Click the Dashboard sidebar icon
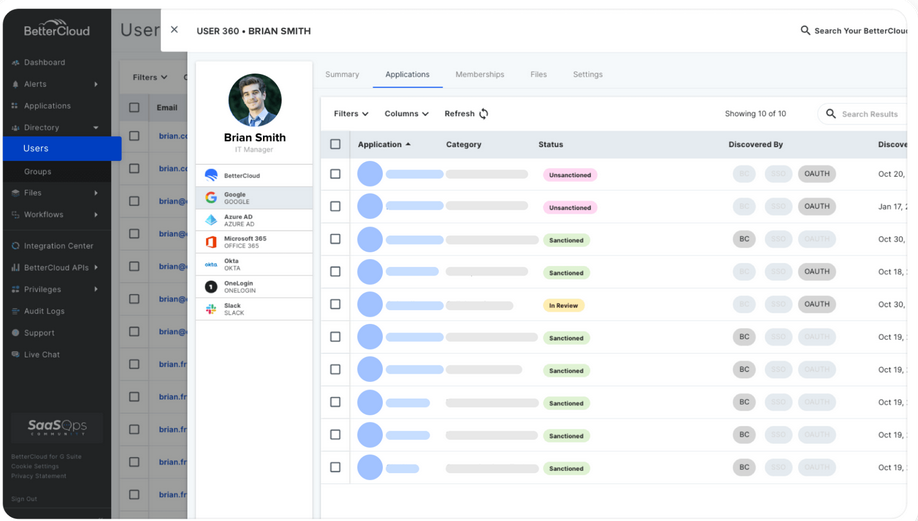The image size is (918, 521). [15, 63]
